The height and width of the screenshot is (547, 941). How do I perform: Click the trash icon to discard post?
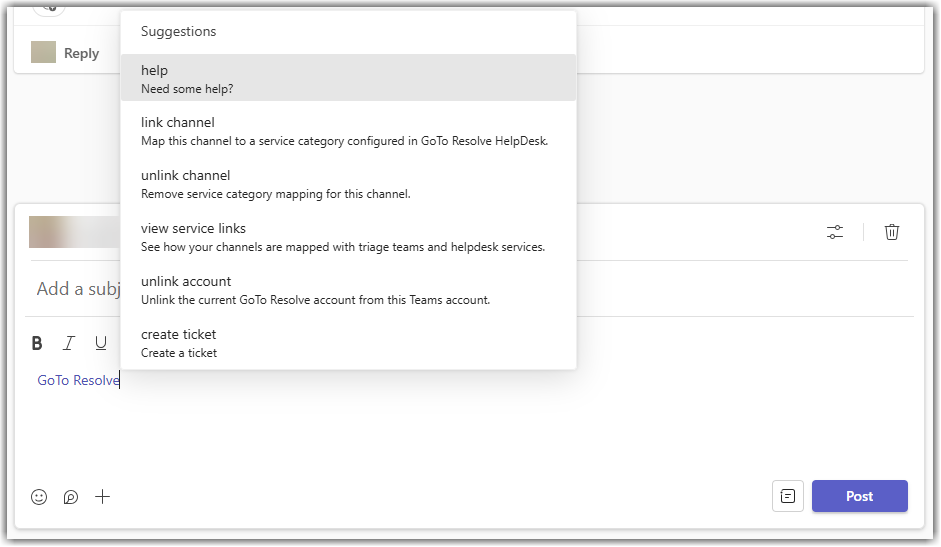(x=892, y=232)
